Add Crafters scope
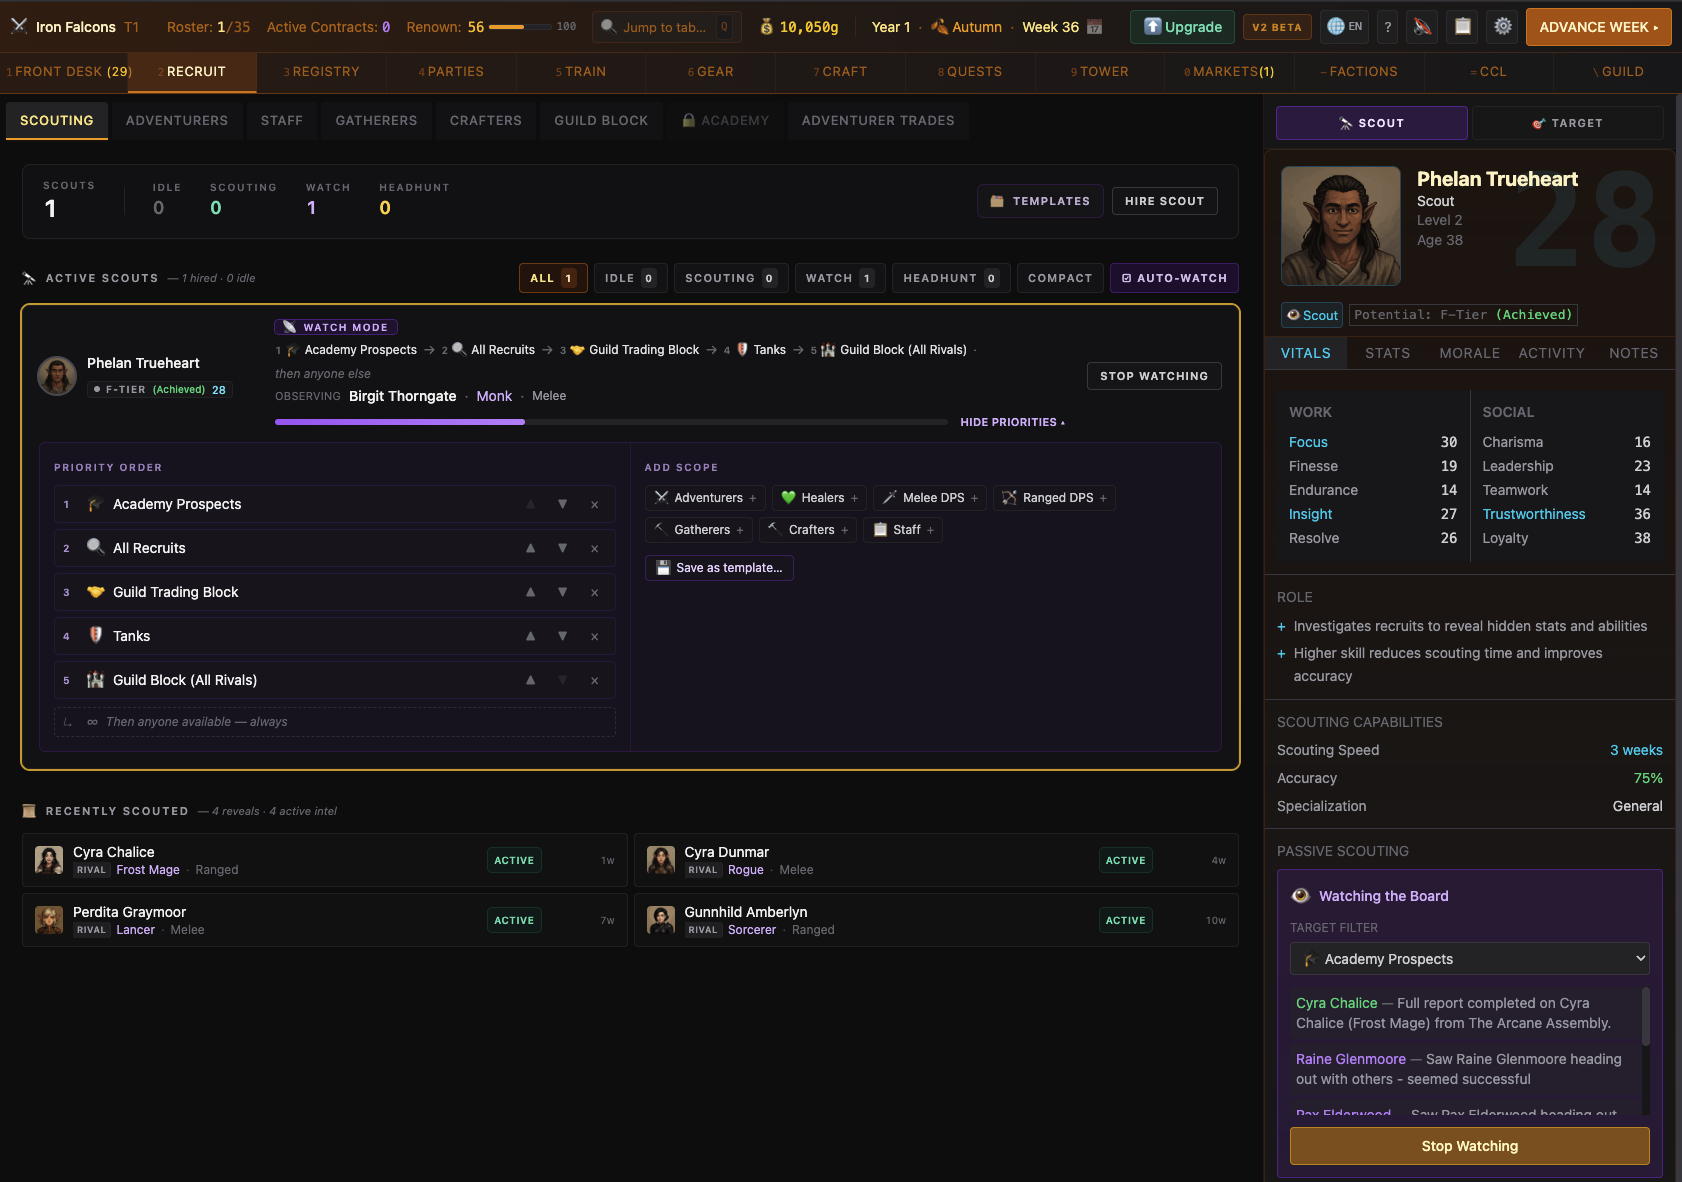The width and height of the screenshot is (1682, 1182). pos(808,530)
